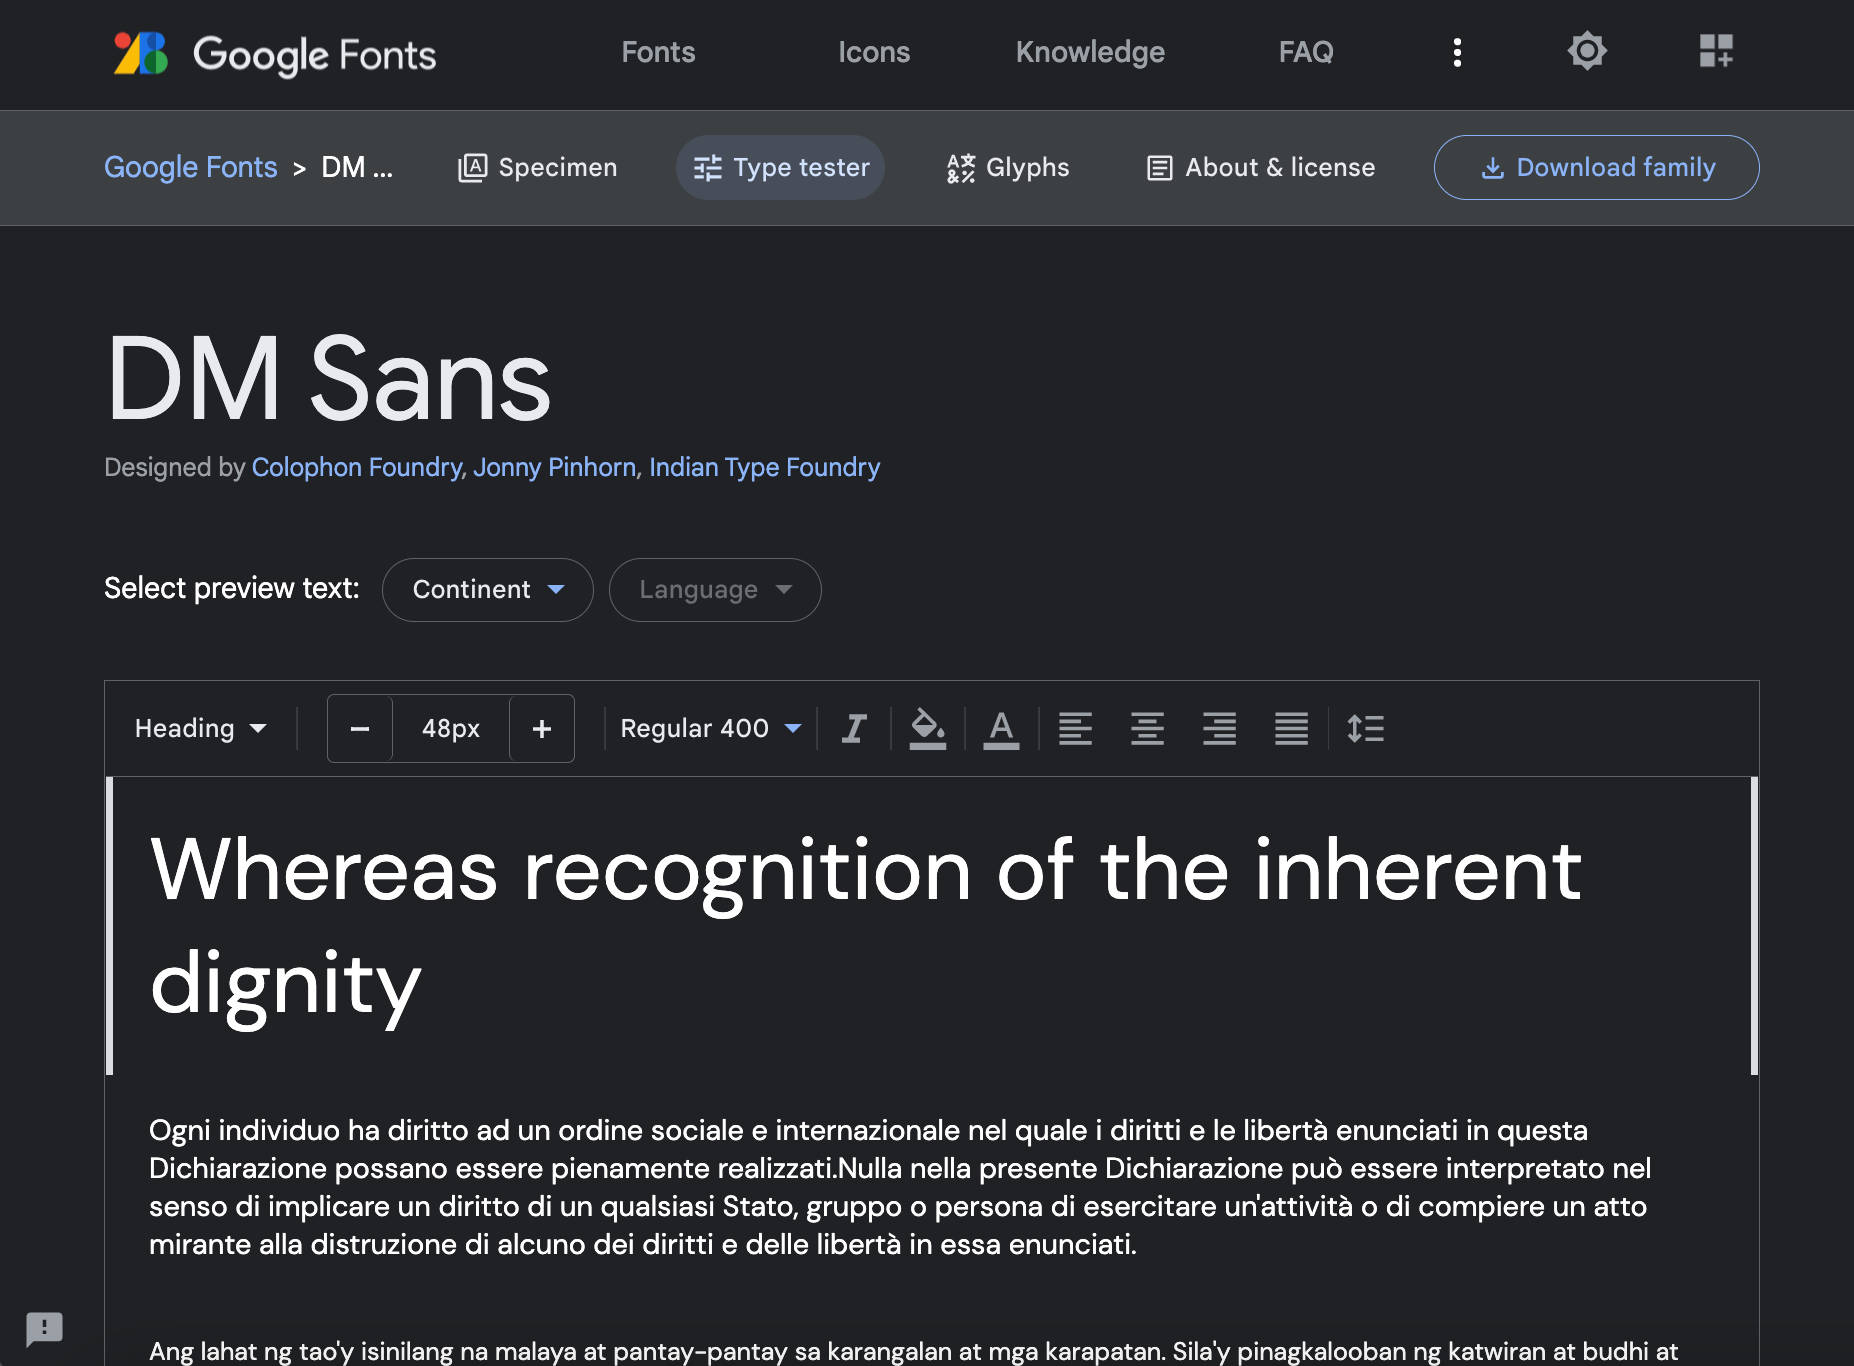This screenshot has width=1854, height=1366.
Task: Switch to the Specimen tab
Action: [537, 167]
